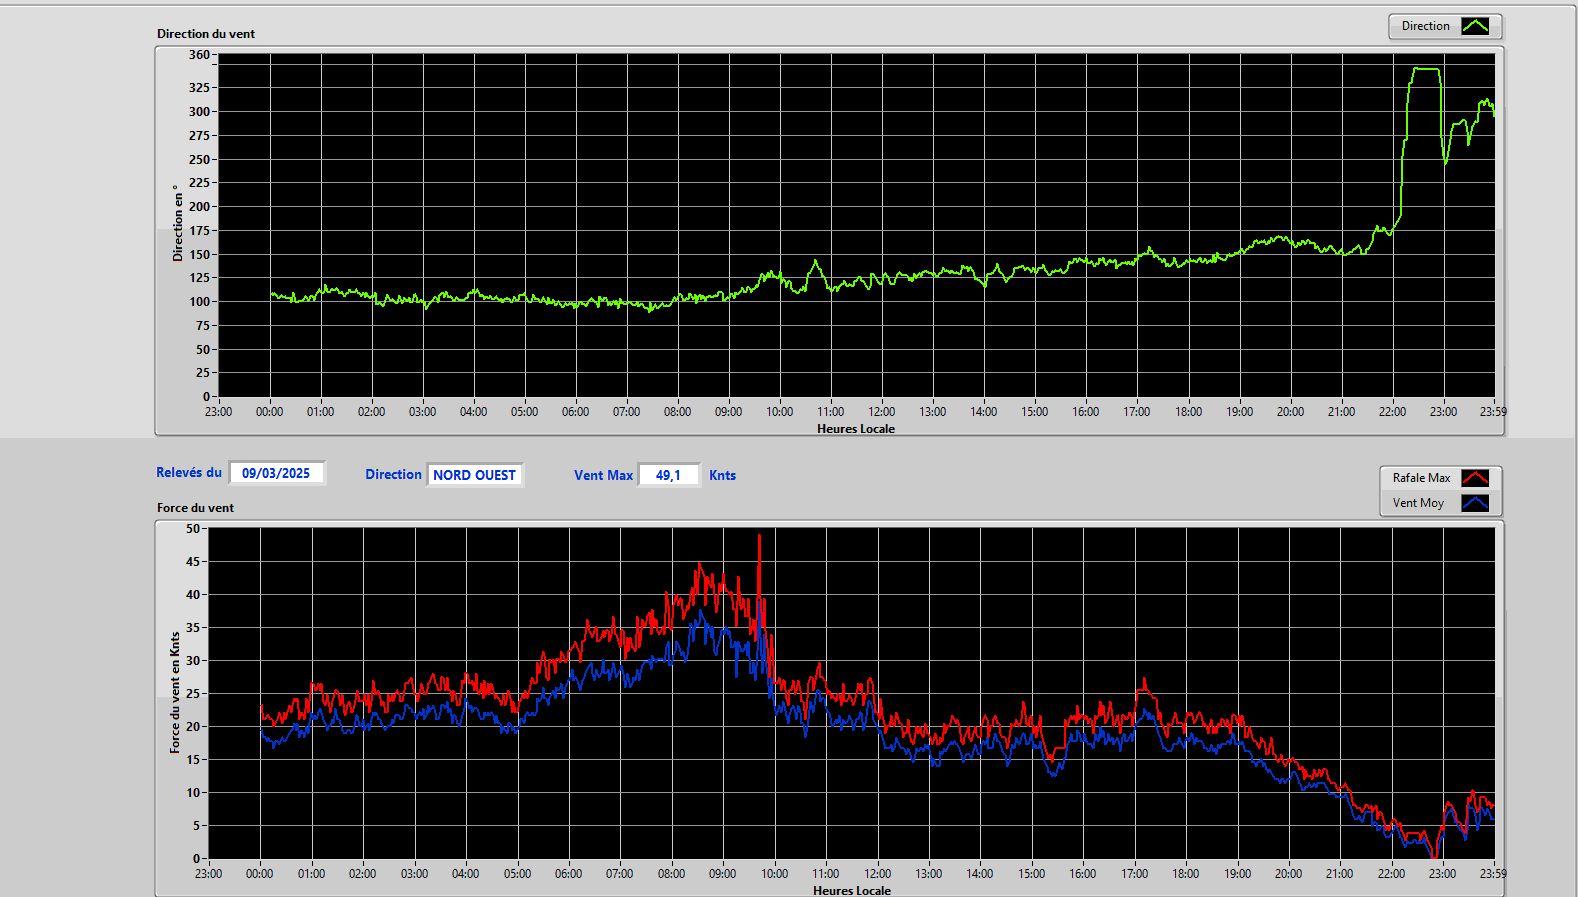
Task: Click the 10:00 tick on force chart axis
Action: click(774, 873)
